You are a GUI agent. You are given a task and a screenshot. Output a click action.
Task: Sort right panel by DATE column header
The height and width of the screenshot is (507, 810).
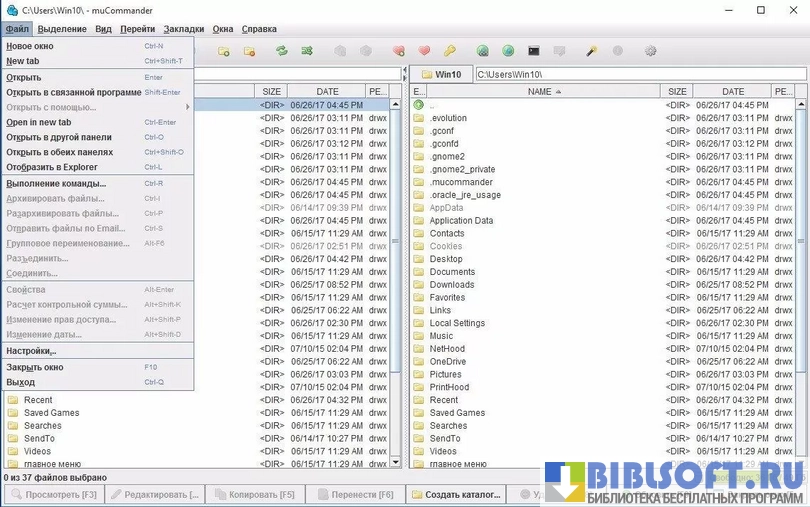coord(732,91)
